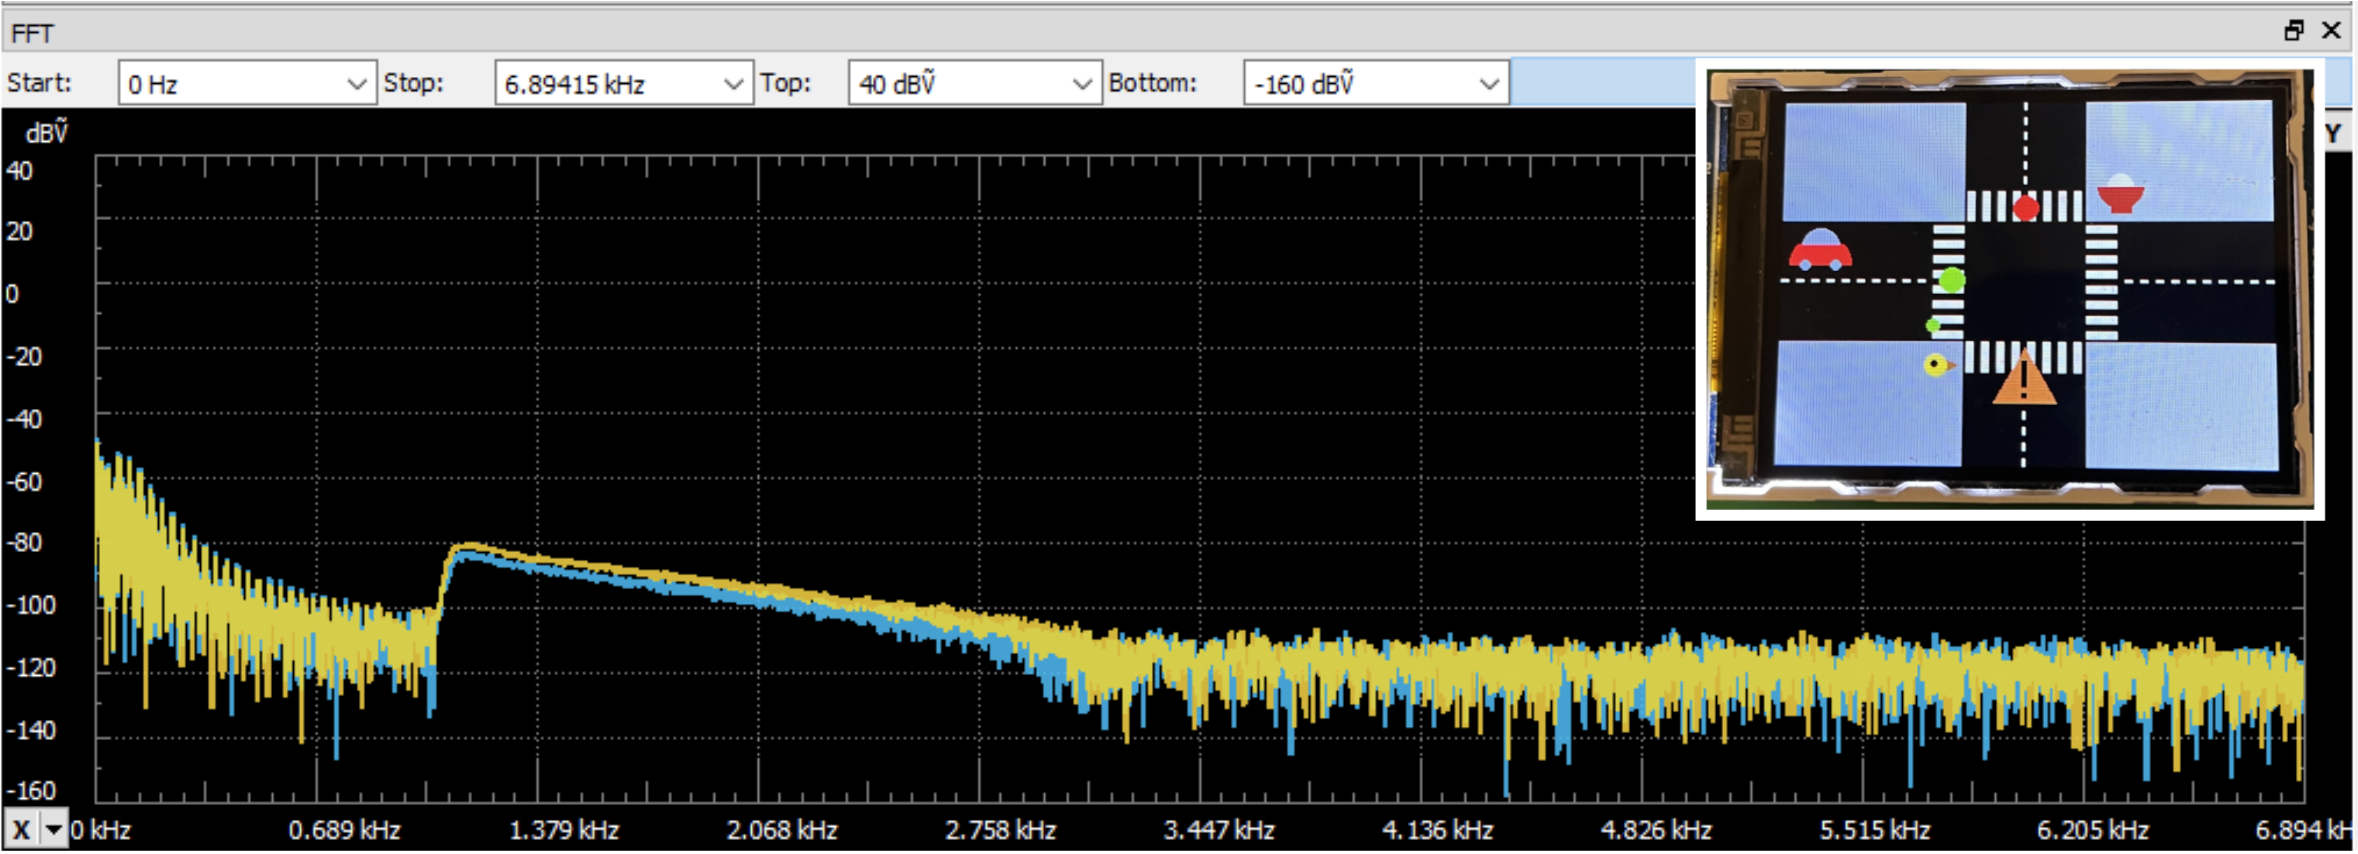This screenshot has width=2358, height=854.
Task: Expand the Bottom level dropdown arrow
Action: point(1489,84)
